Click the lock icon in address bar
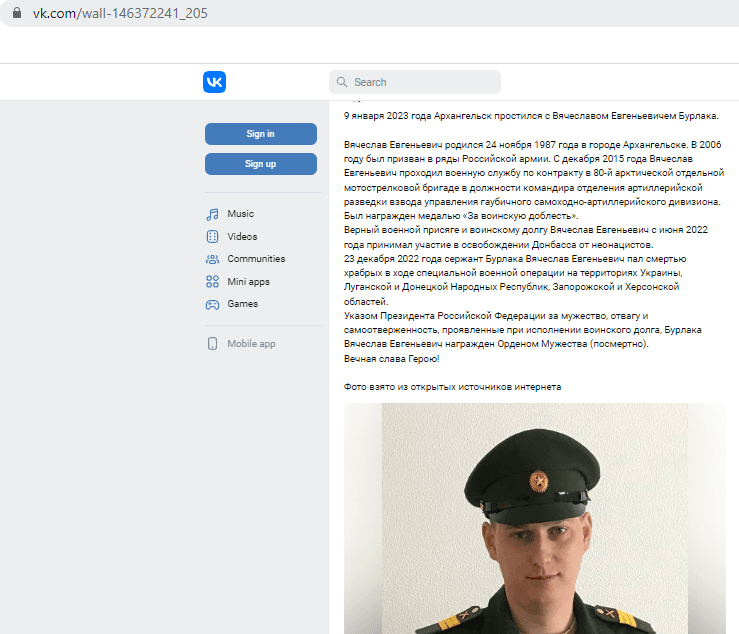The height and width of the screenshot is (634, 739). click(17, 13)
